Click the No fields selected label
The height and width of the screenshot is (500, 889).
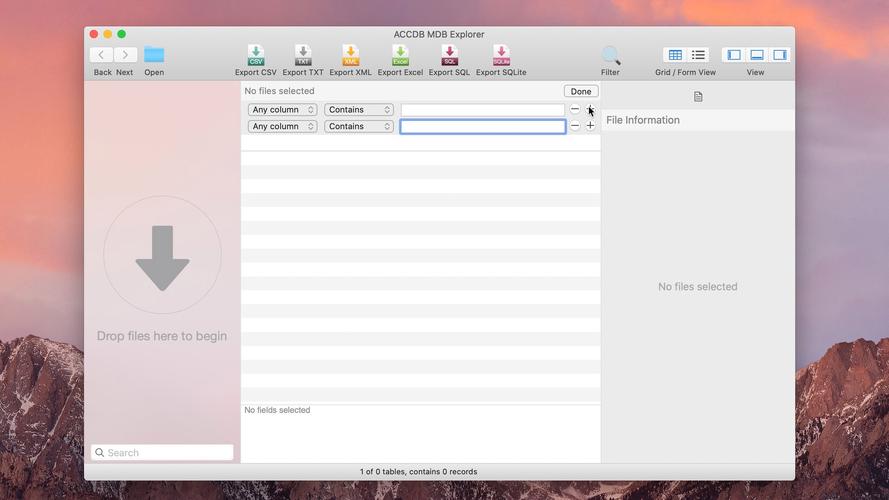(277, 410)
